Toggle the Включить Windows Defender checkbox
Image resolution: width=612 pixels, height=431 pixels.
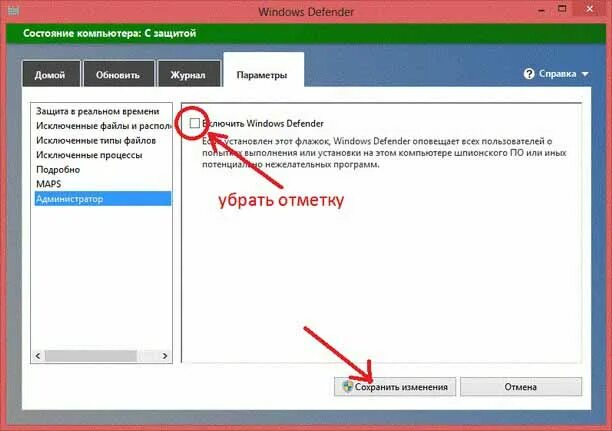[x=194, y=123]
